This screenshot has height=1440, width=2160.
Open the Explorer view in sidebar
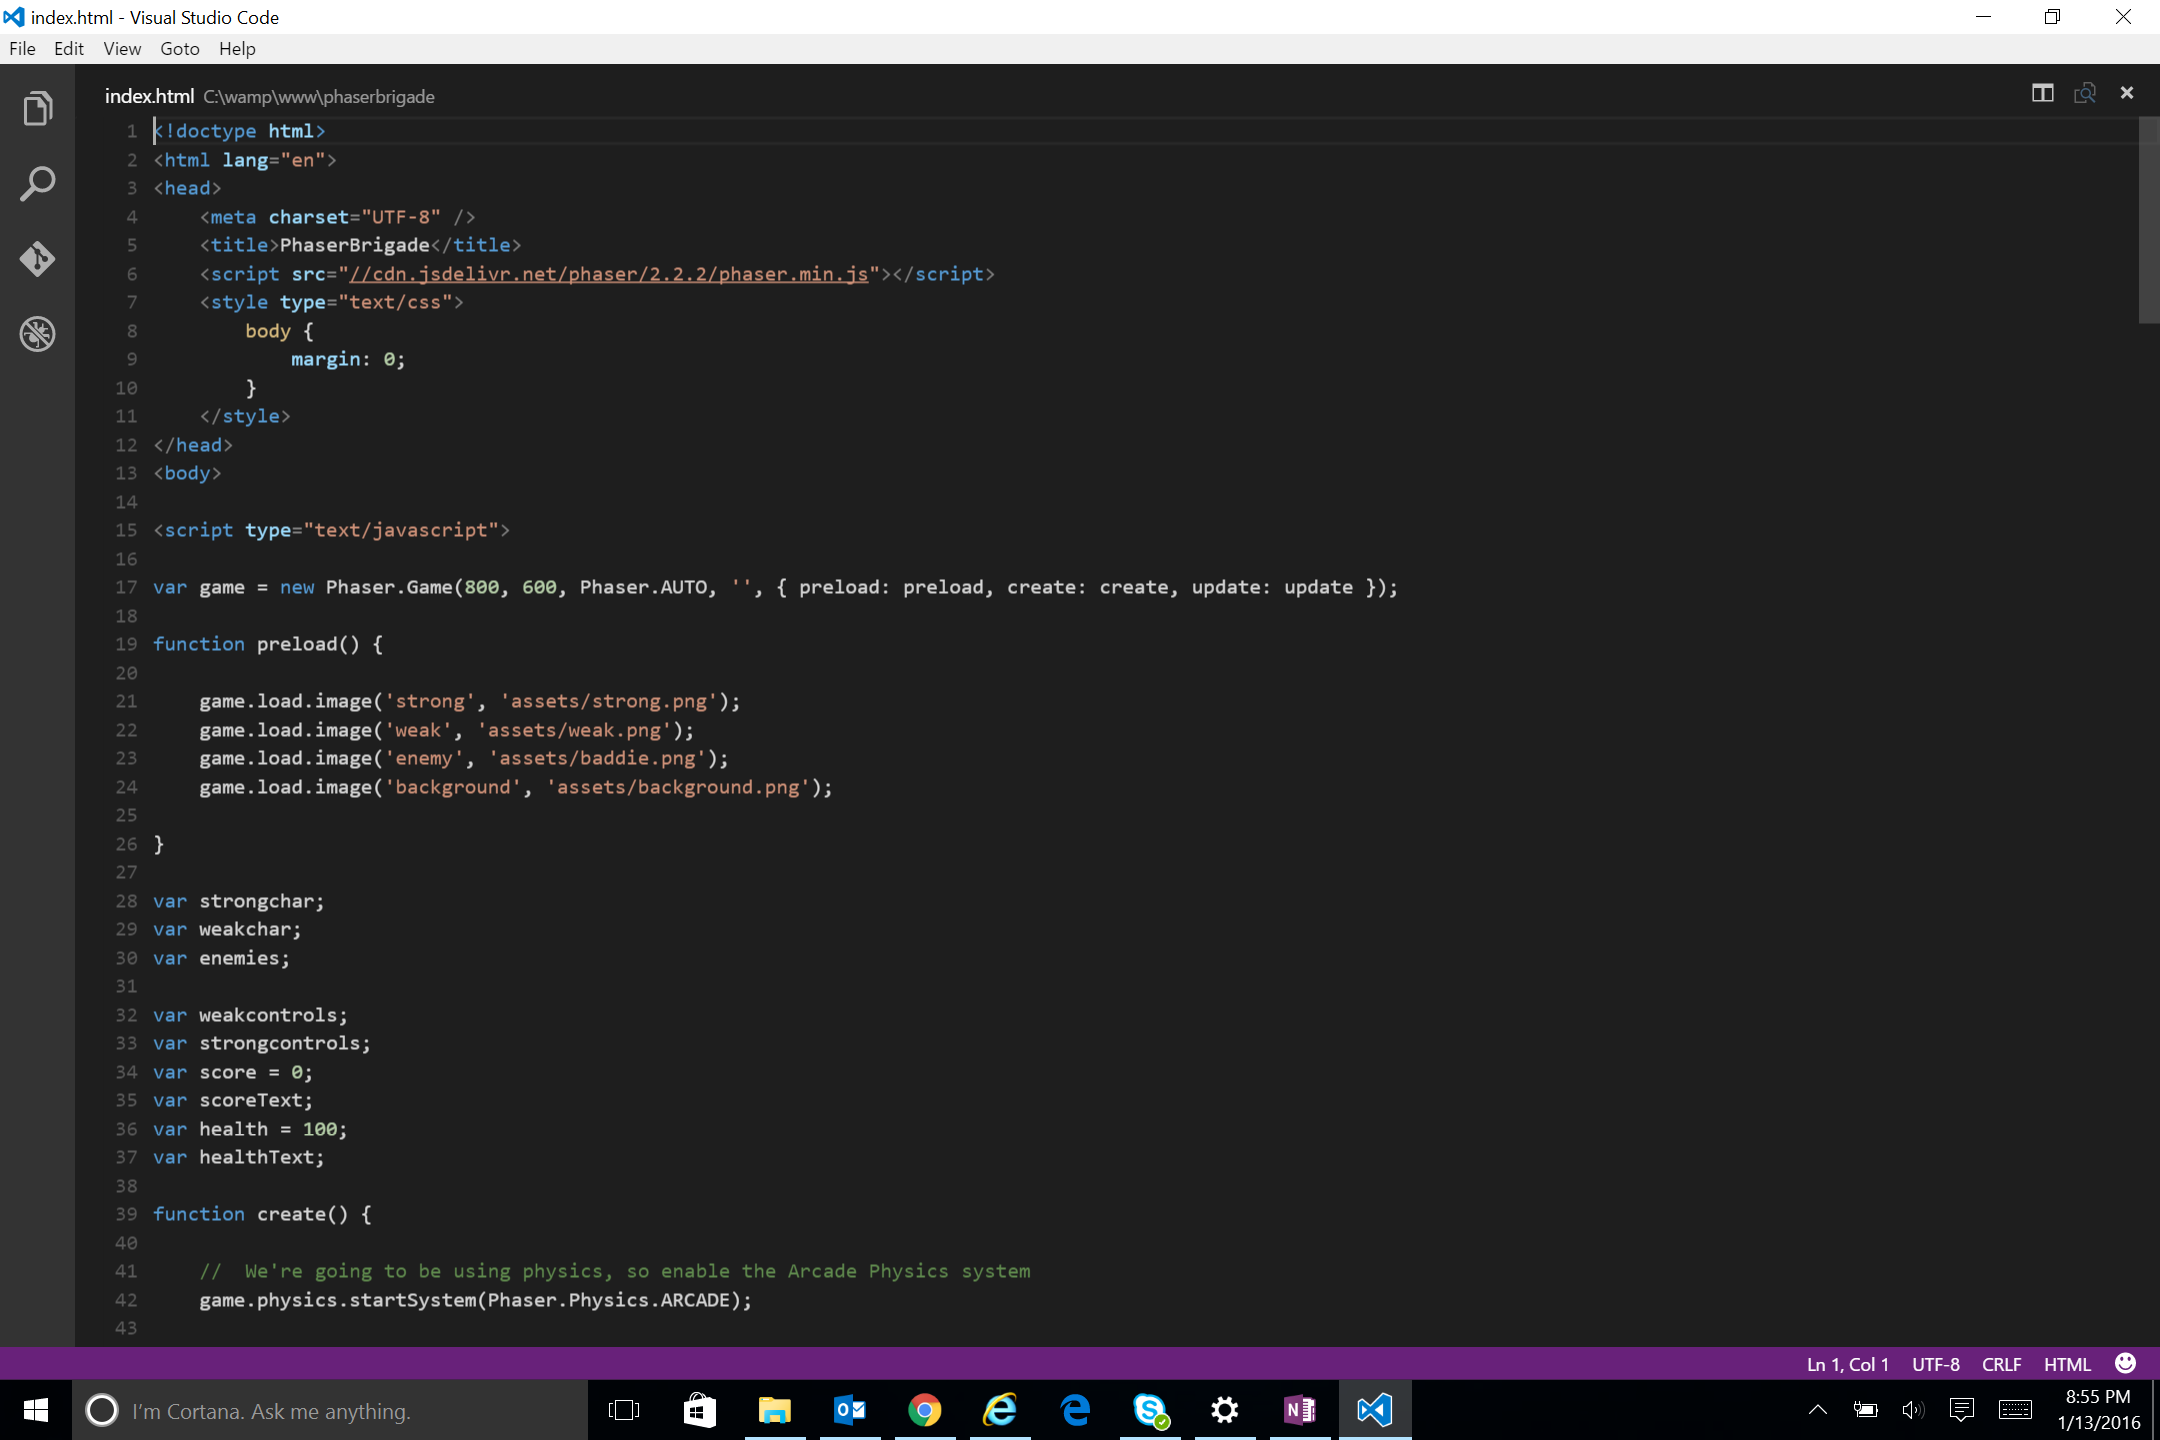click(x=37, y=109)
